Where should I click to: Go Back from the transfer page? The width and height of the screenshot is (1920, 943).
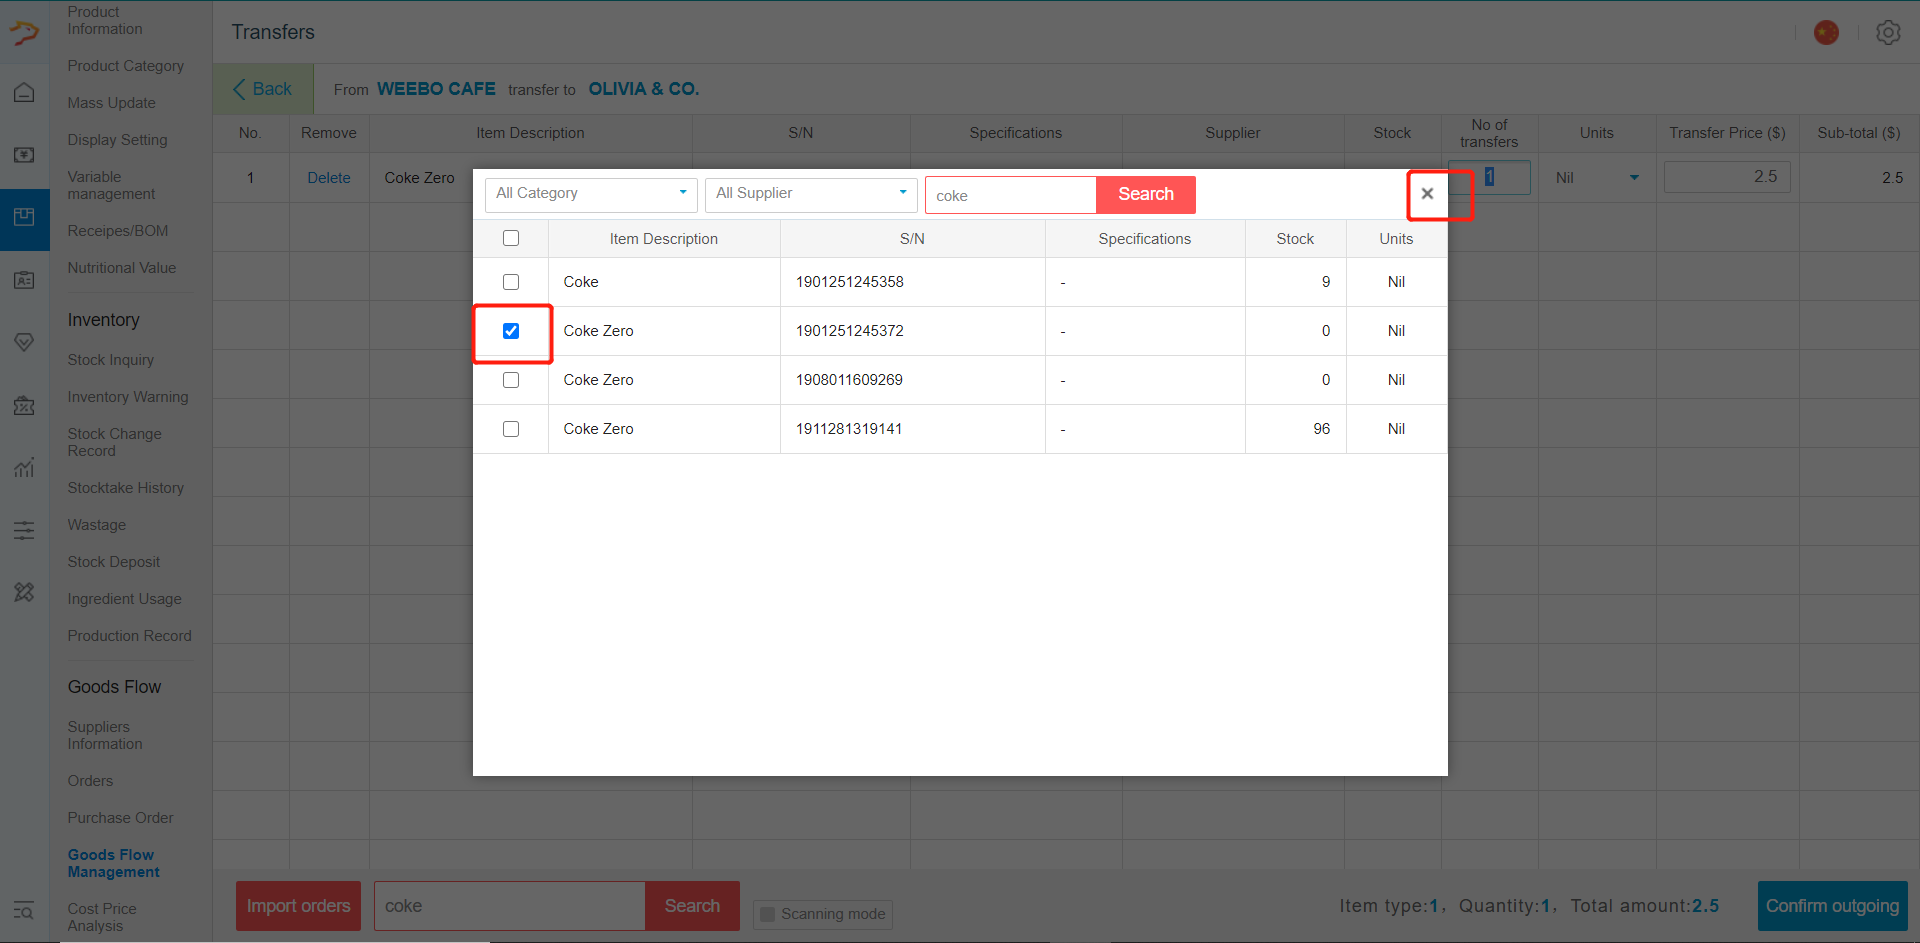[x=263, y=89]
